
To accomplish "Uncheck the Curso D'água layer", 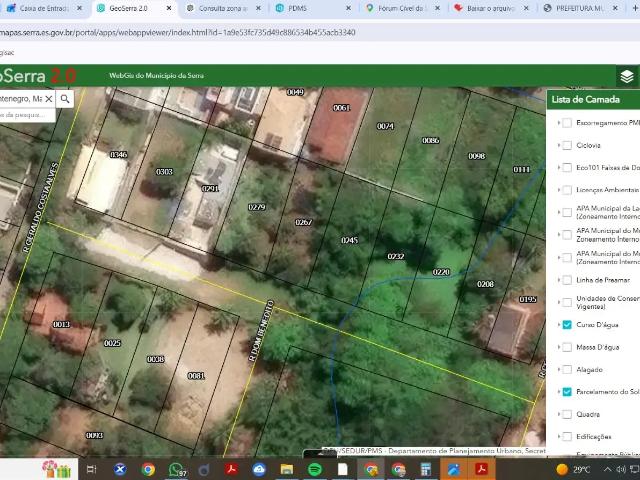I will point(567,325).
